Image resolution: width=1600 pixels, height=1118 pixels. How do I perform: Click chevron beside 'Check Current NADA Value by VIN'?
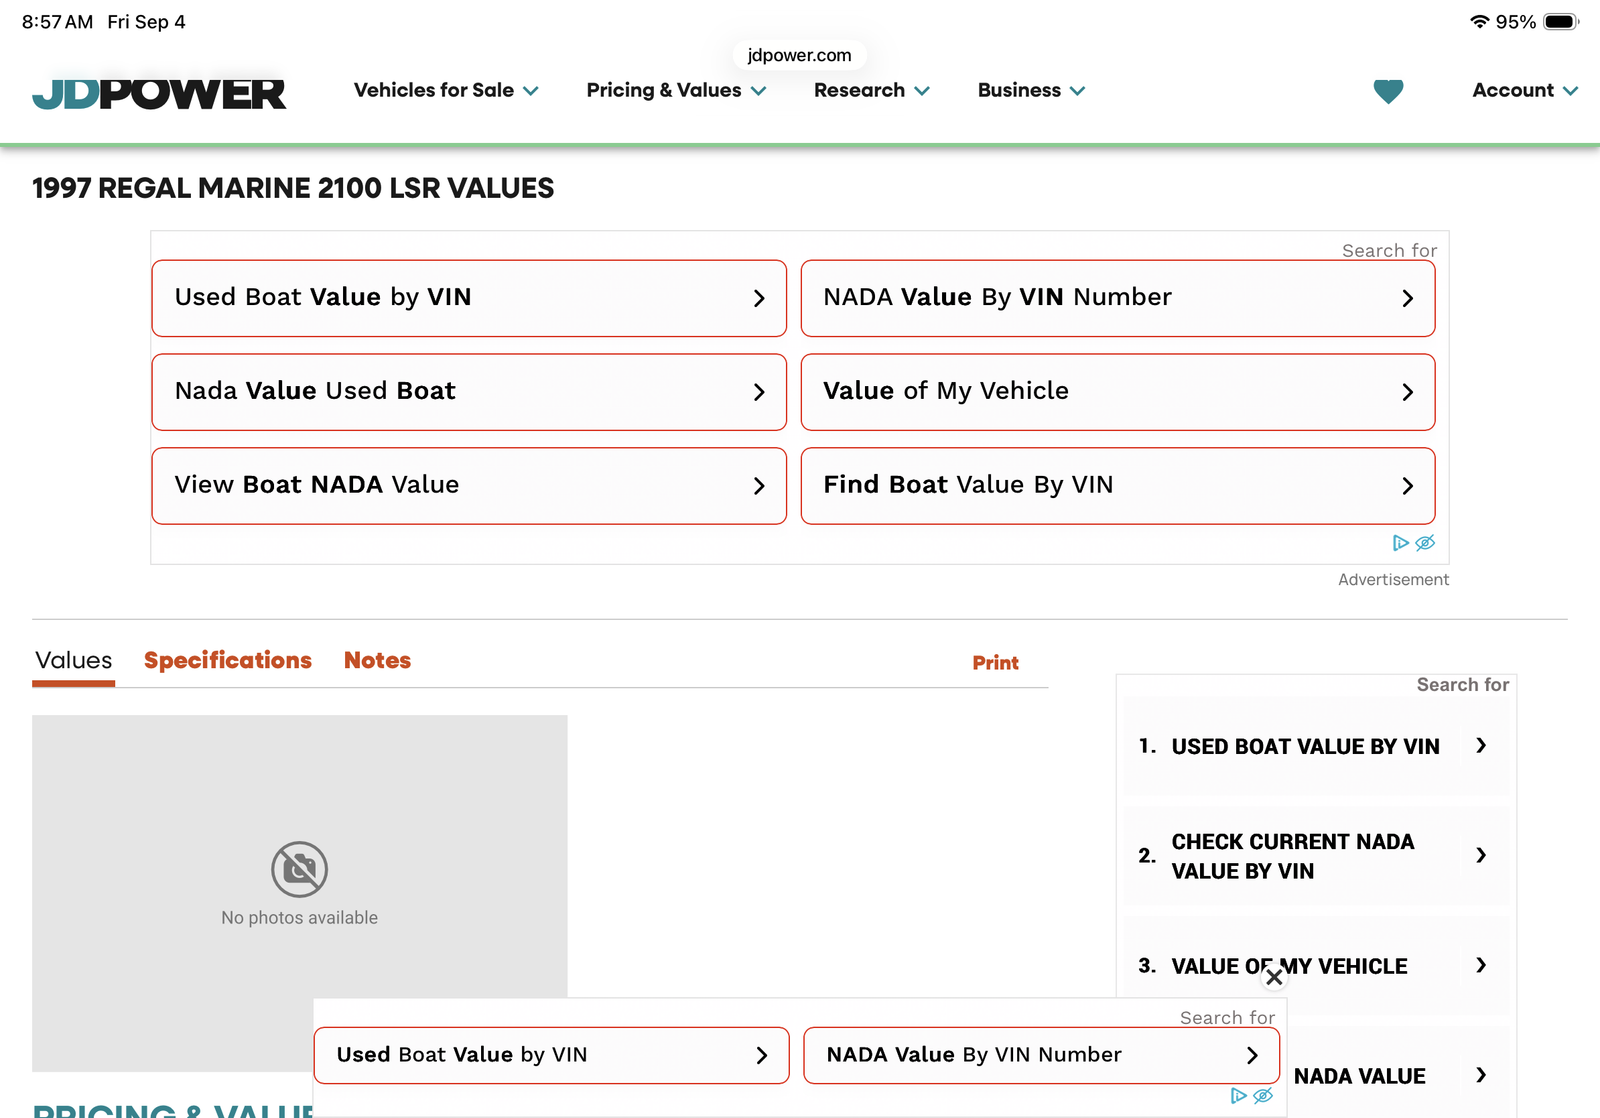1481,855
